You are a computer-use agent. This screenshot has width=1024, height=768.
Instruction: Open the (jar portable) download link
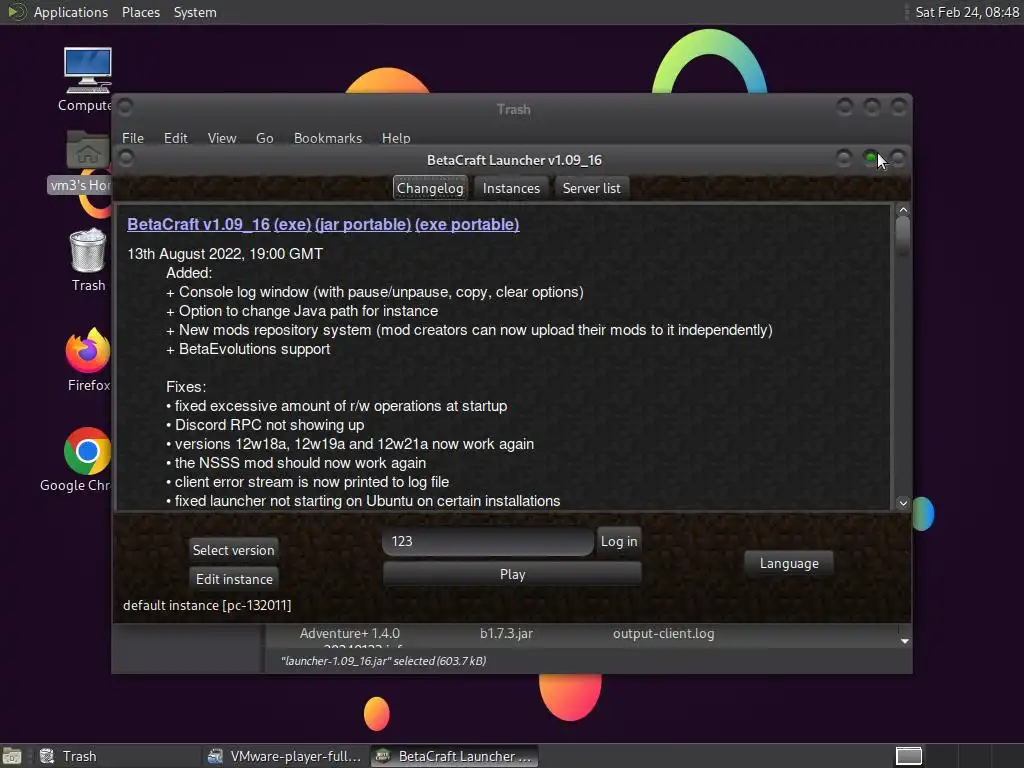coord(363,224)
